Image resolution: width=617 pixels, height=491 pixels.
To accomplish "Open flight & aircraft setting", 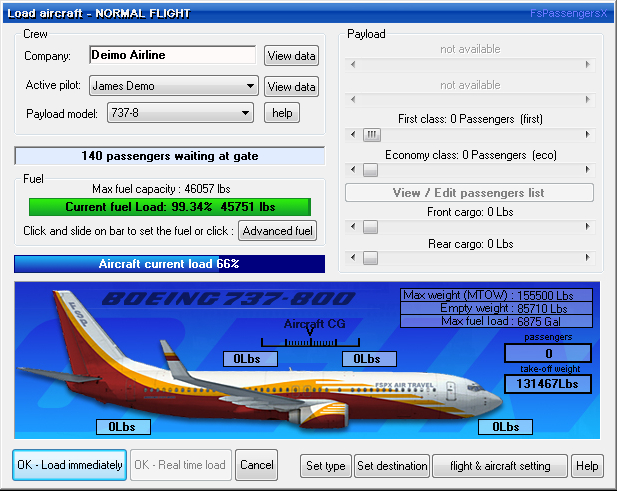I will (500, 466).
